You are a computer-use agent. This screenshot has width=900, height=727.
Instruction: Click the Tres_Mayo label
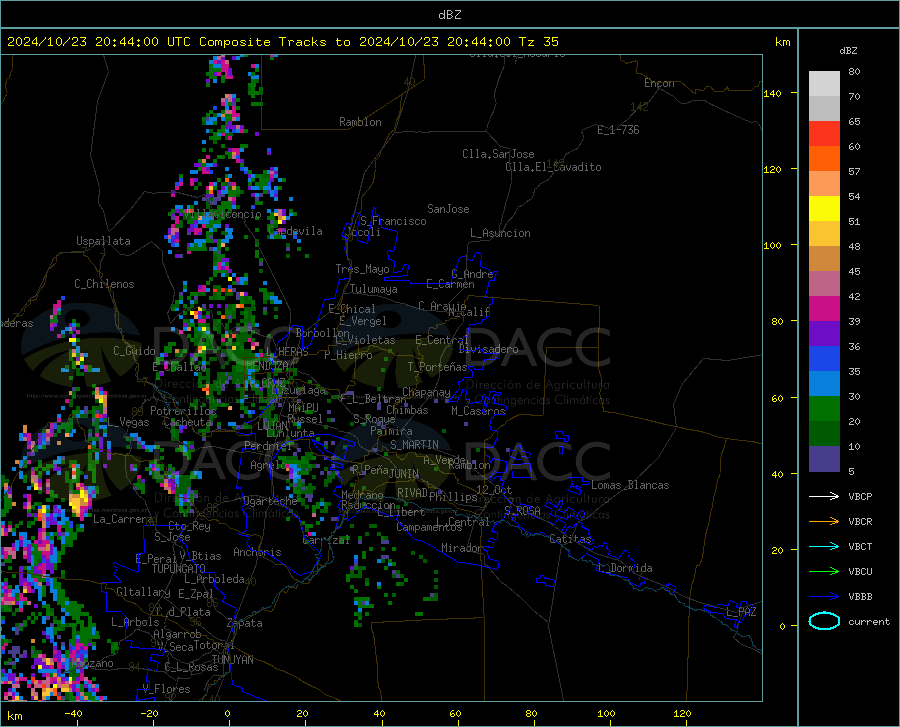click(362, 269)
